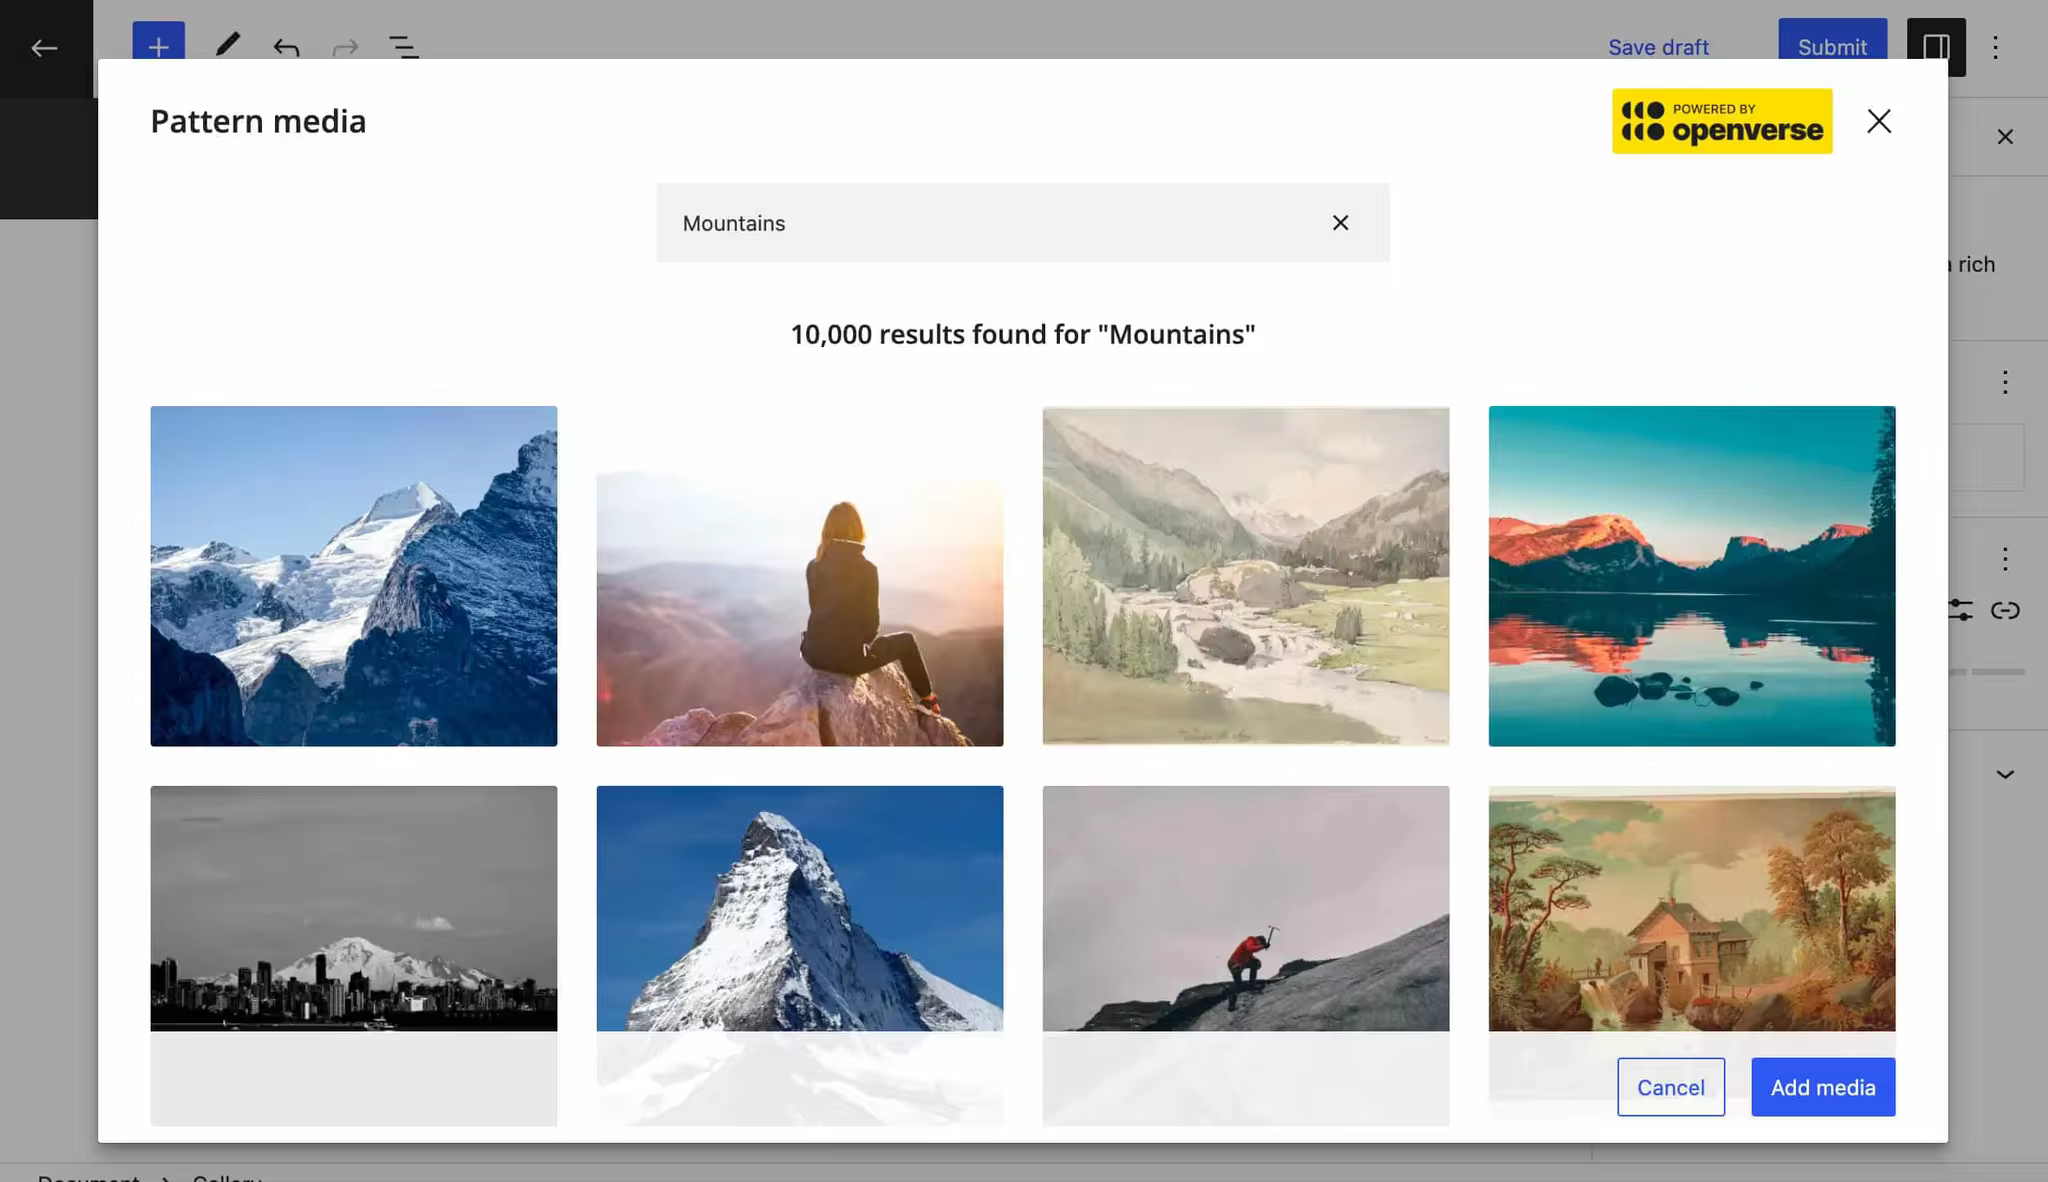The height and width of the screenshot is (1182, 2048).
Task: Select the watercolor valley painting
Action: tap(1245, 576)
